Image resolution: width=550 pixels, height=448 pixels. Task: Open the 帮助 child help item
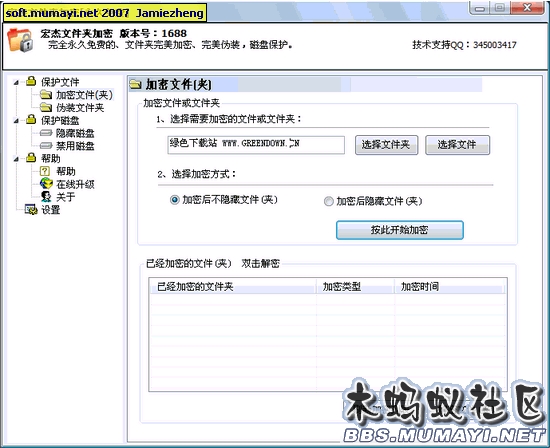click(x=66, y=171)
